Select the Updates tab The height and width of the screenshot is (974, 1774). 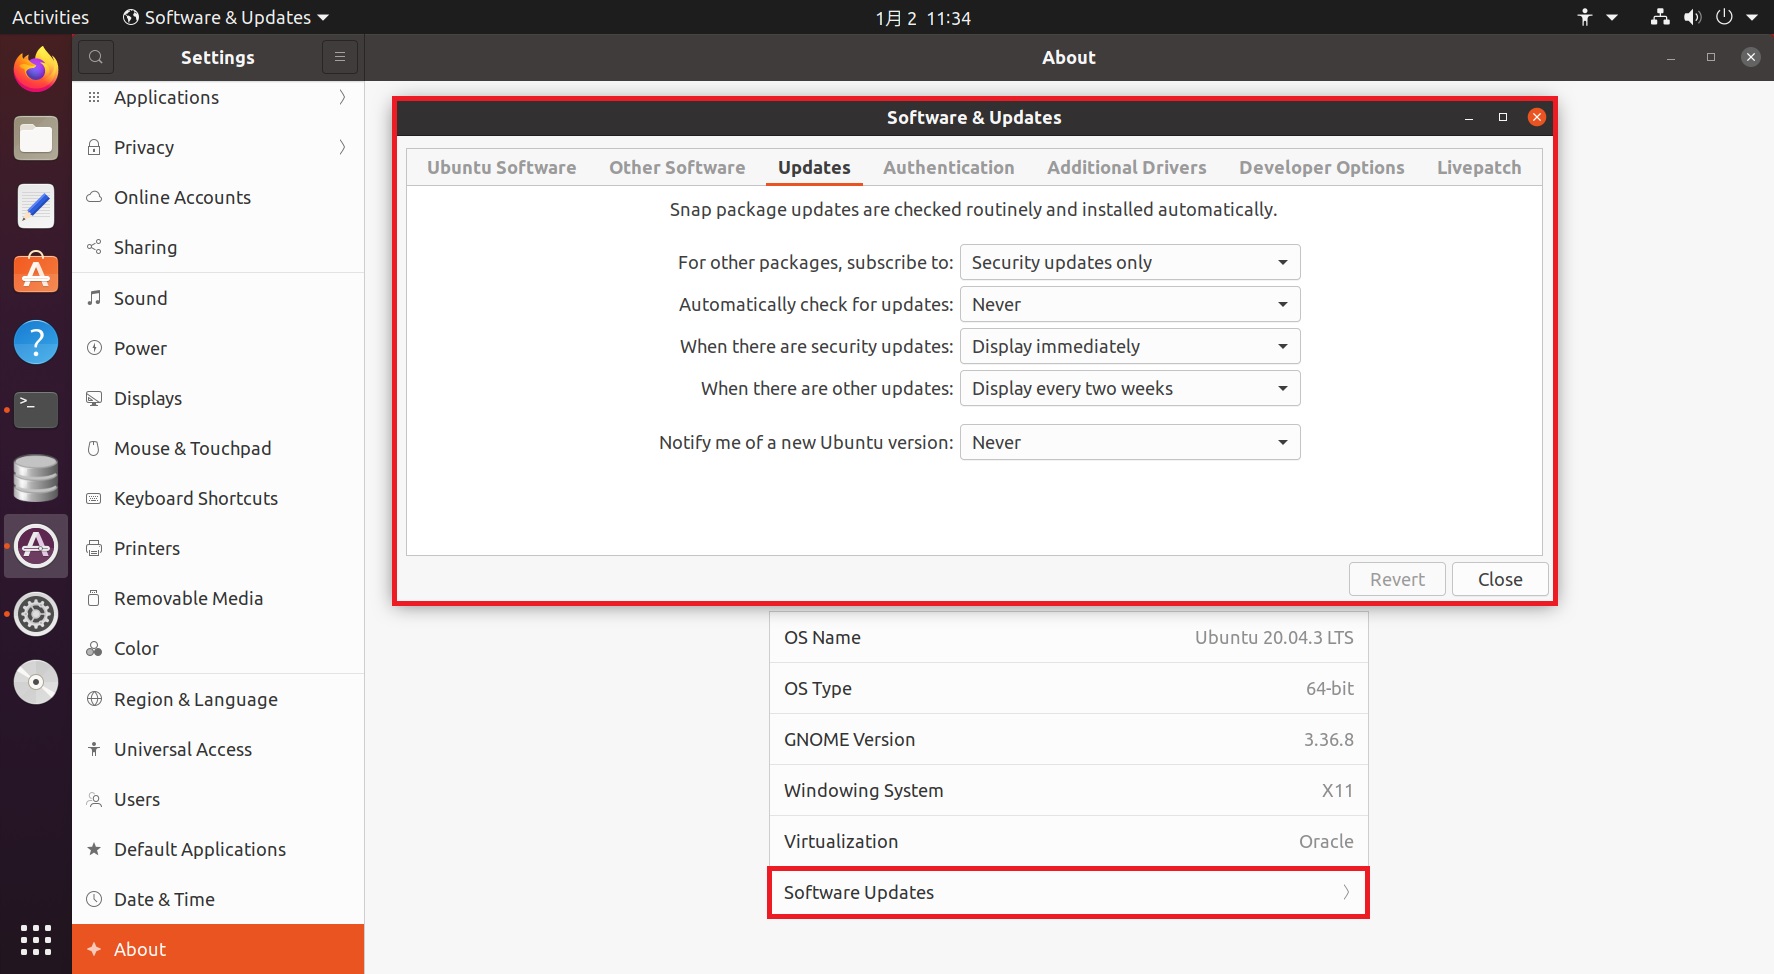[x=814, y=167]
